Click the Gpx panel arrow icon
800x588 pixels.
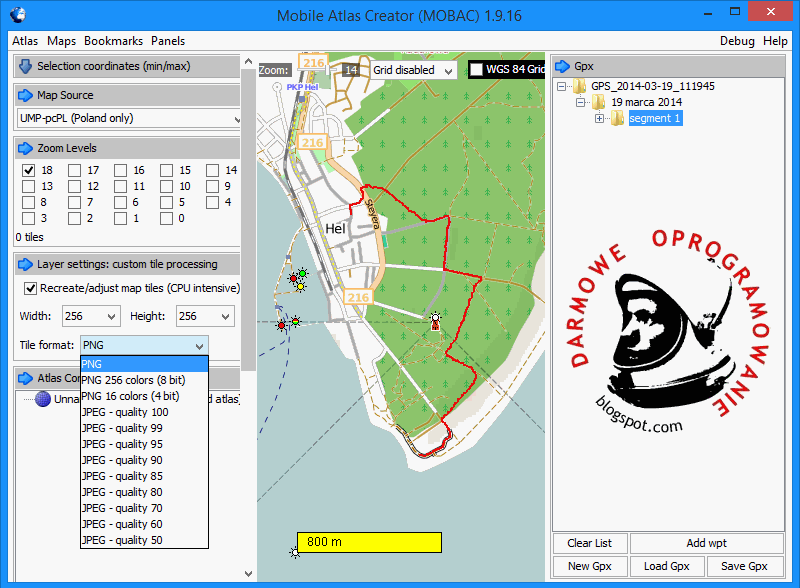(562, 66)
